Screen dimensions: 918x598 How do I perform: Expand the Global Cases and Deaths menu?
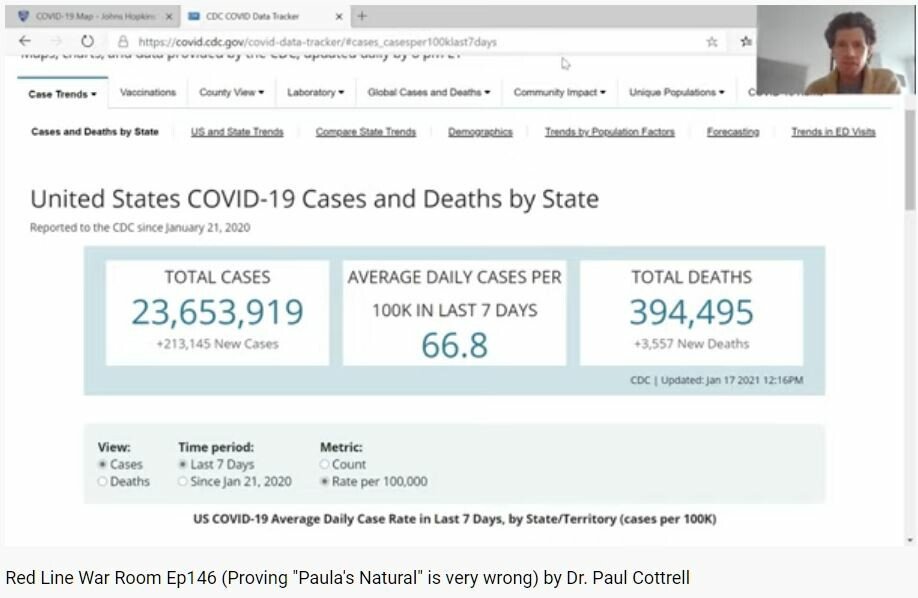click(x=429, y=92)
